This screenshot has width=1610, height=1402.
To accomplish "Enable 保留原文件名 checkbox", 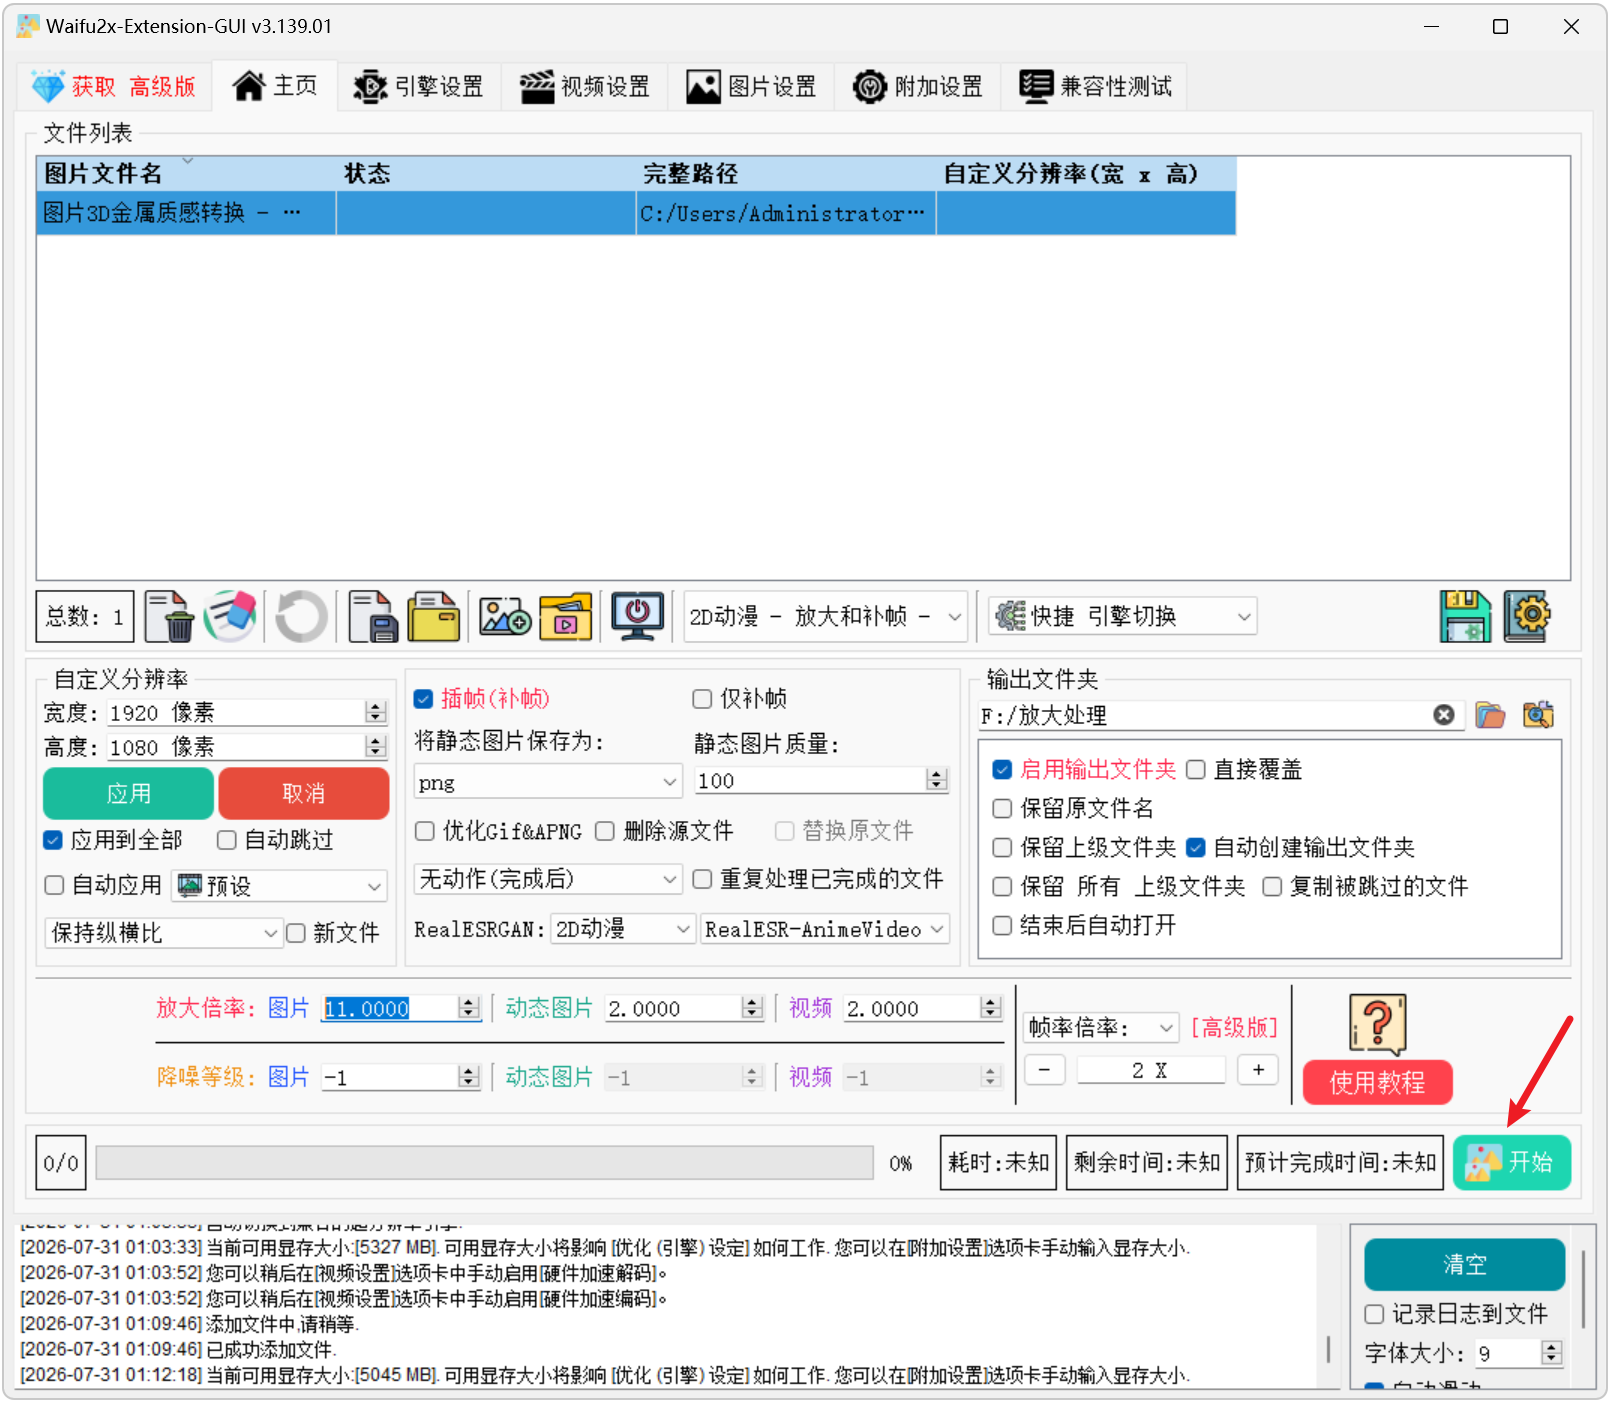I will (x=1002, y=808).
